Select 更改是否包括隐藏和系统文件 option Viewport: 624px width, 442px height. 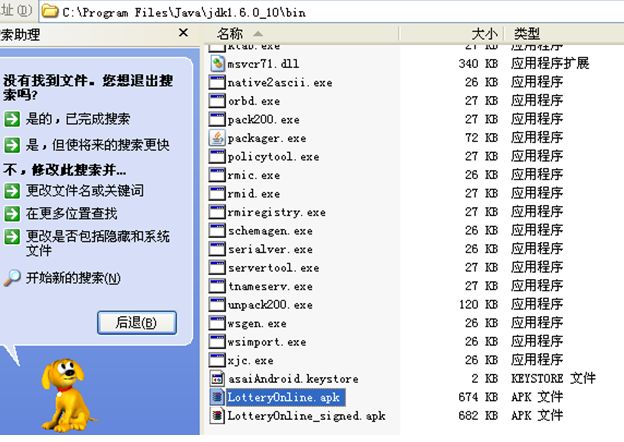[98, 243]
